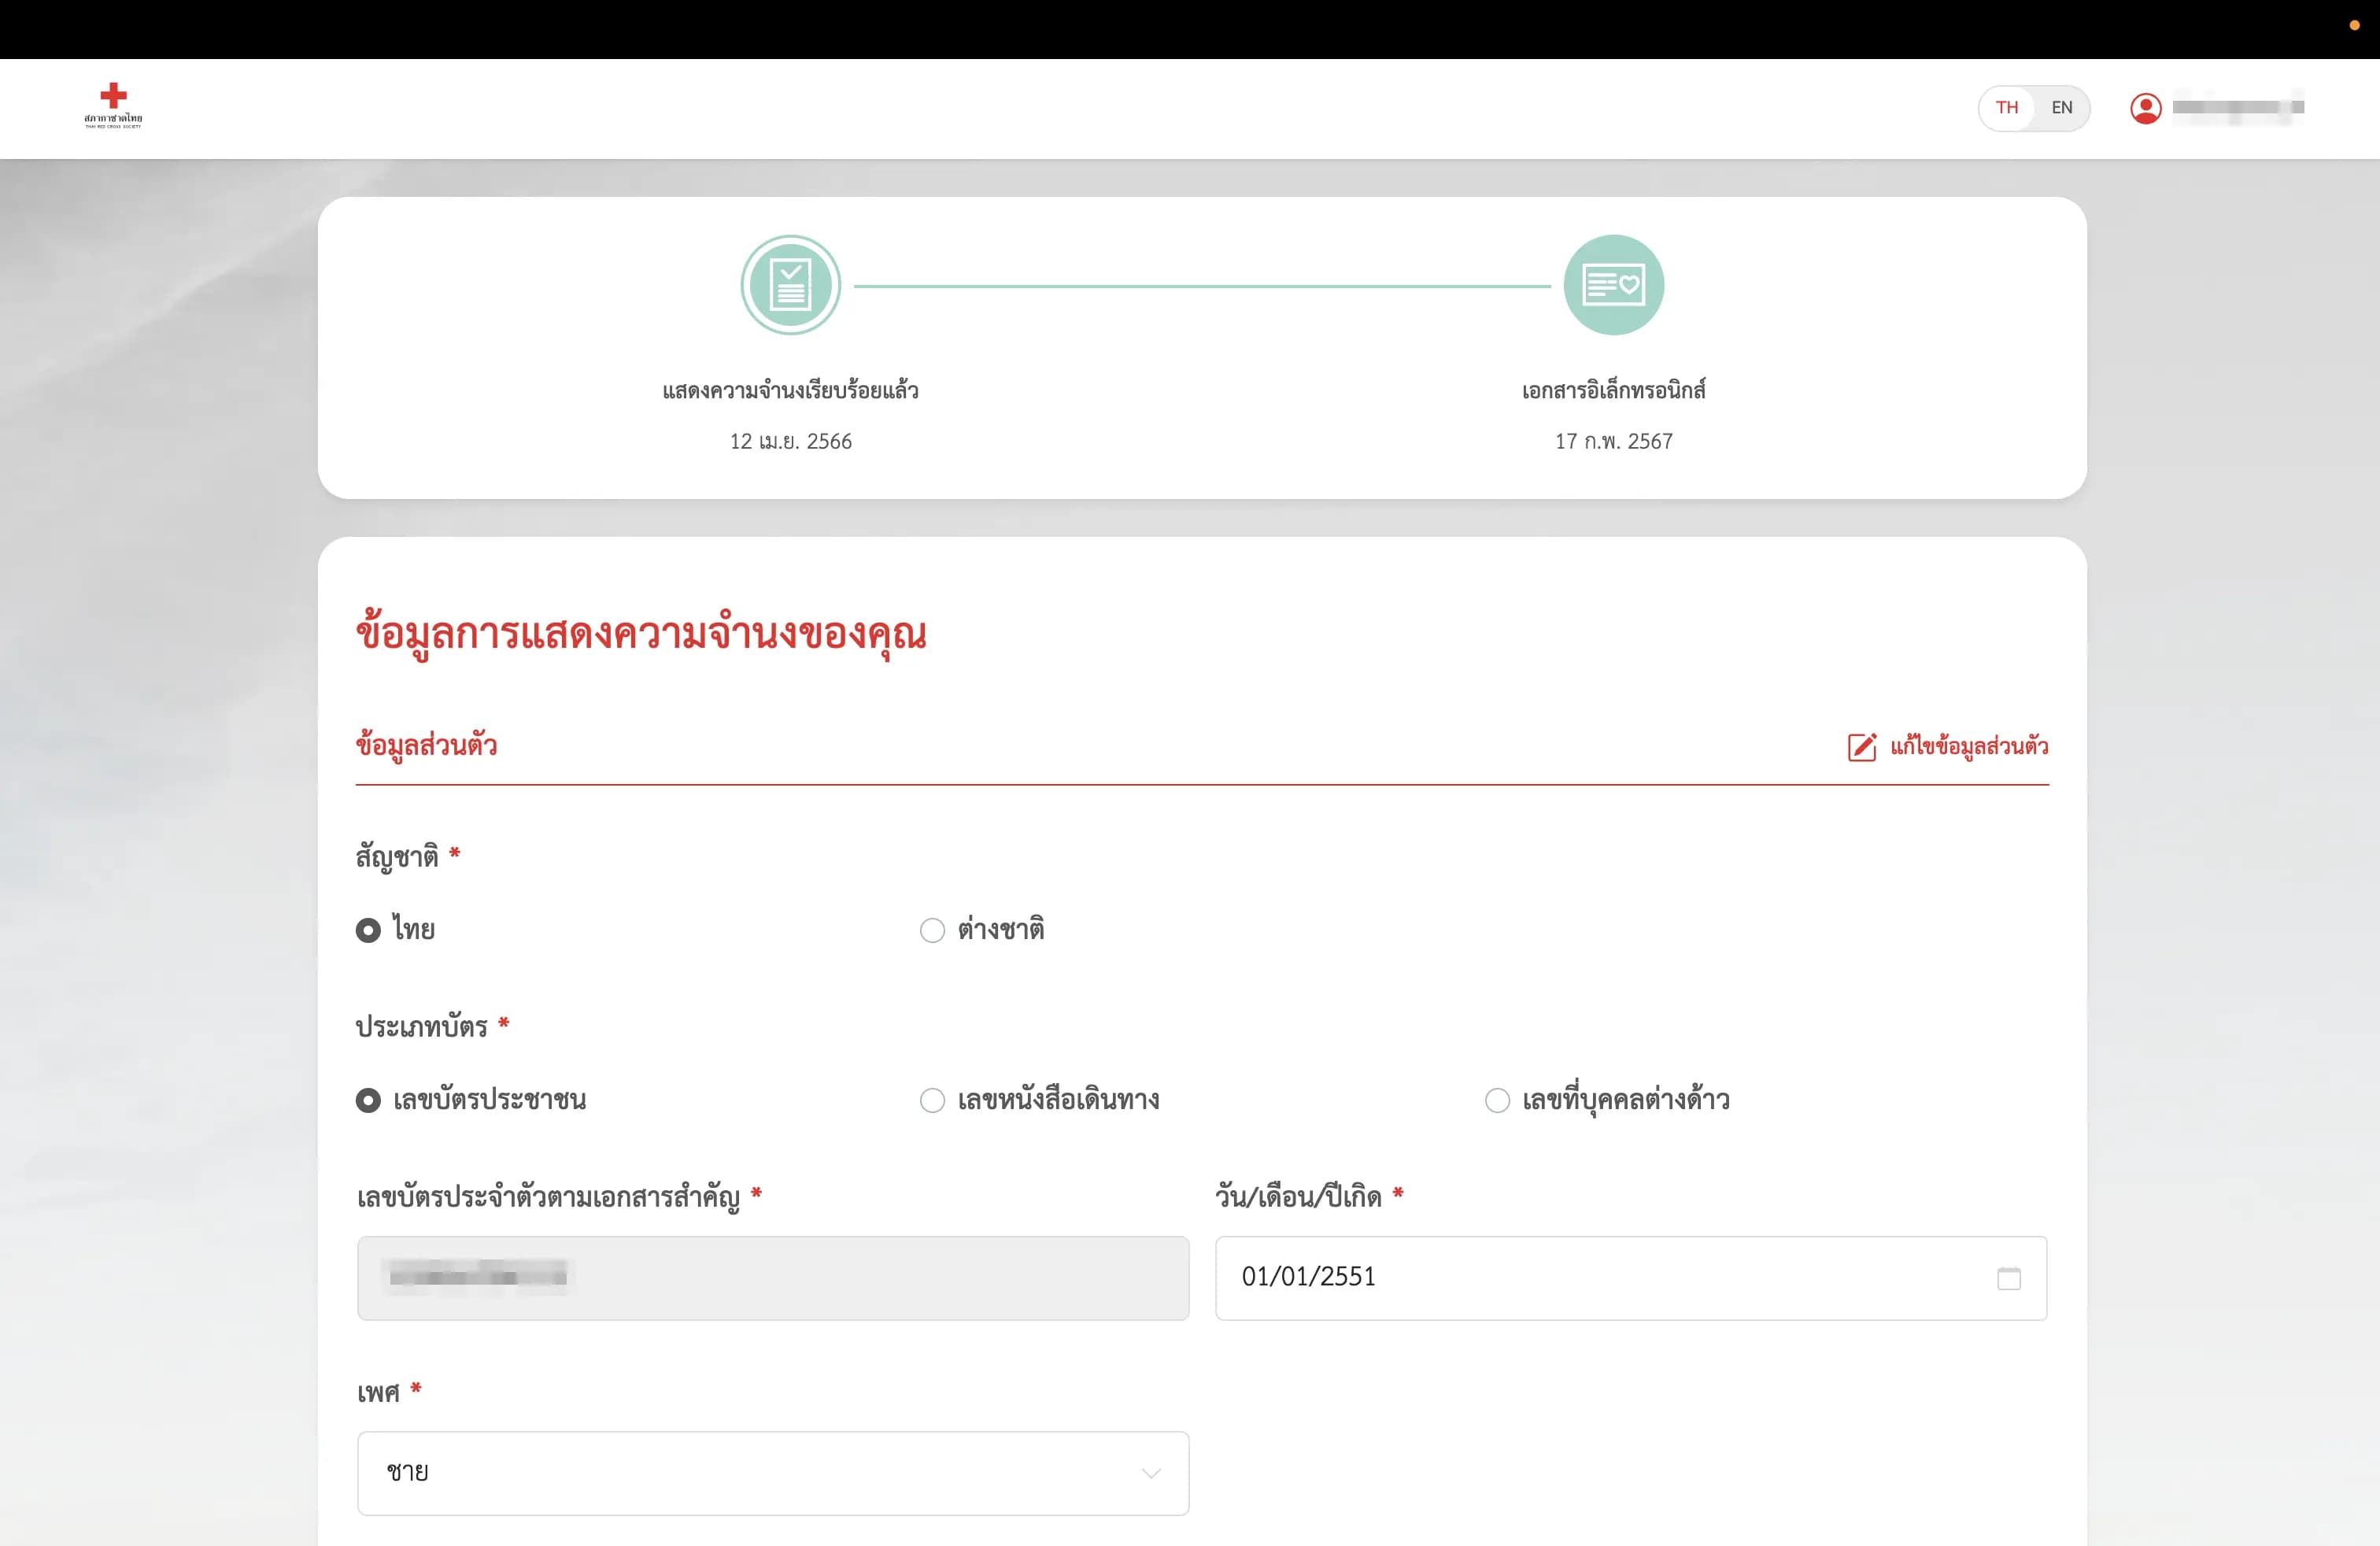Screen dimensions: 2380x1546
Task: Click the แก้ไขข้อมูลส่วนตัว edit link
Action: (1968, 747)
